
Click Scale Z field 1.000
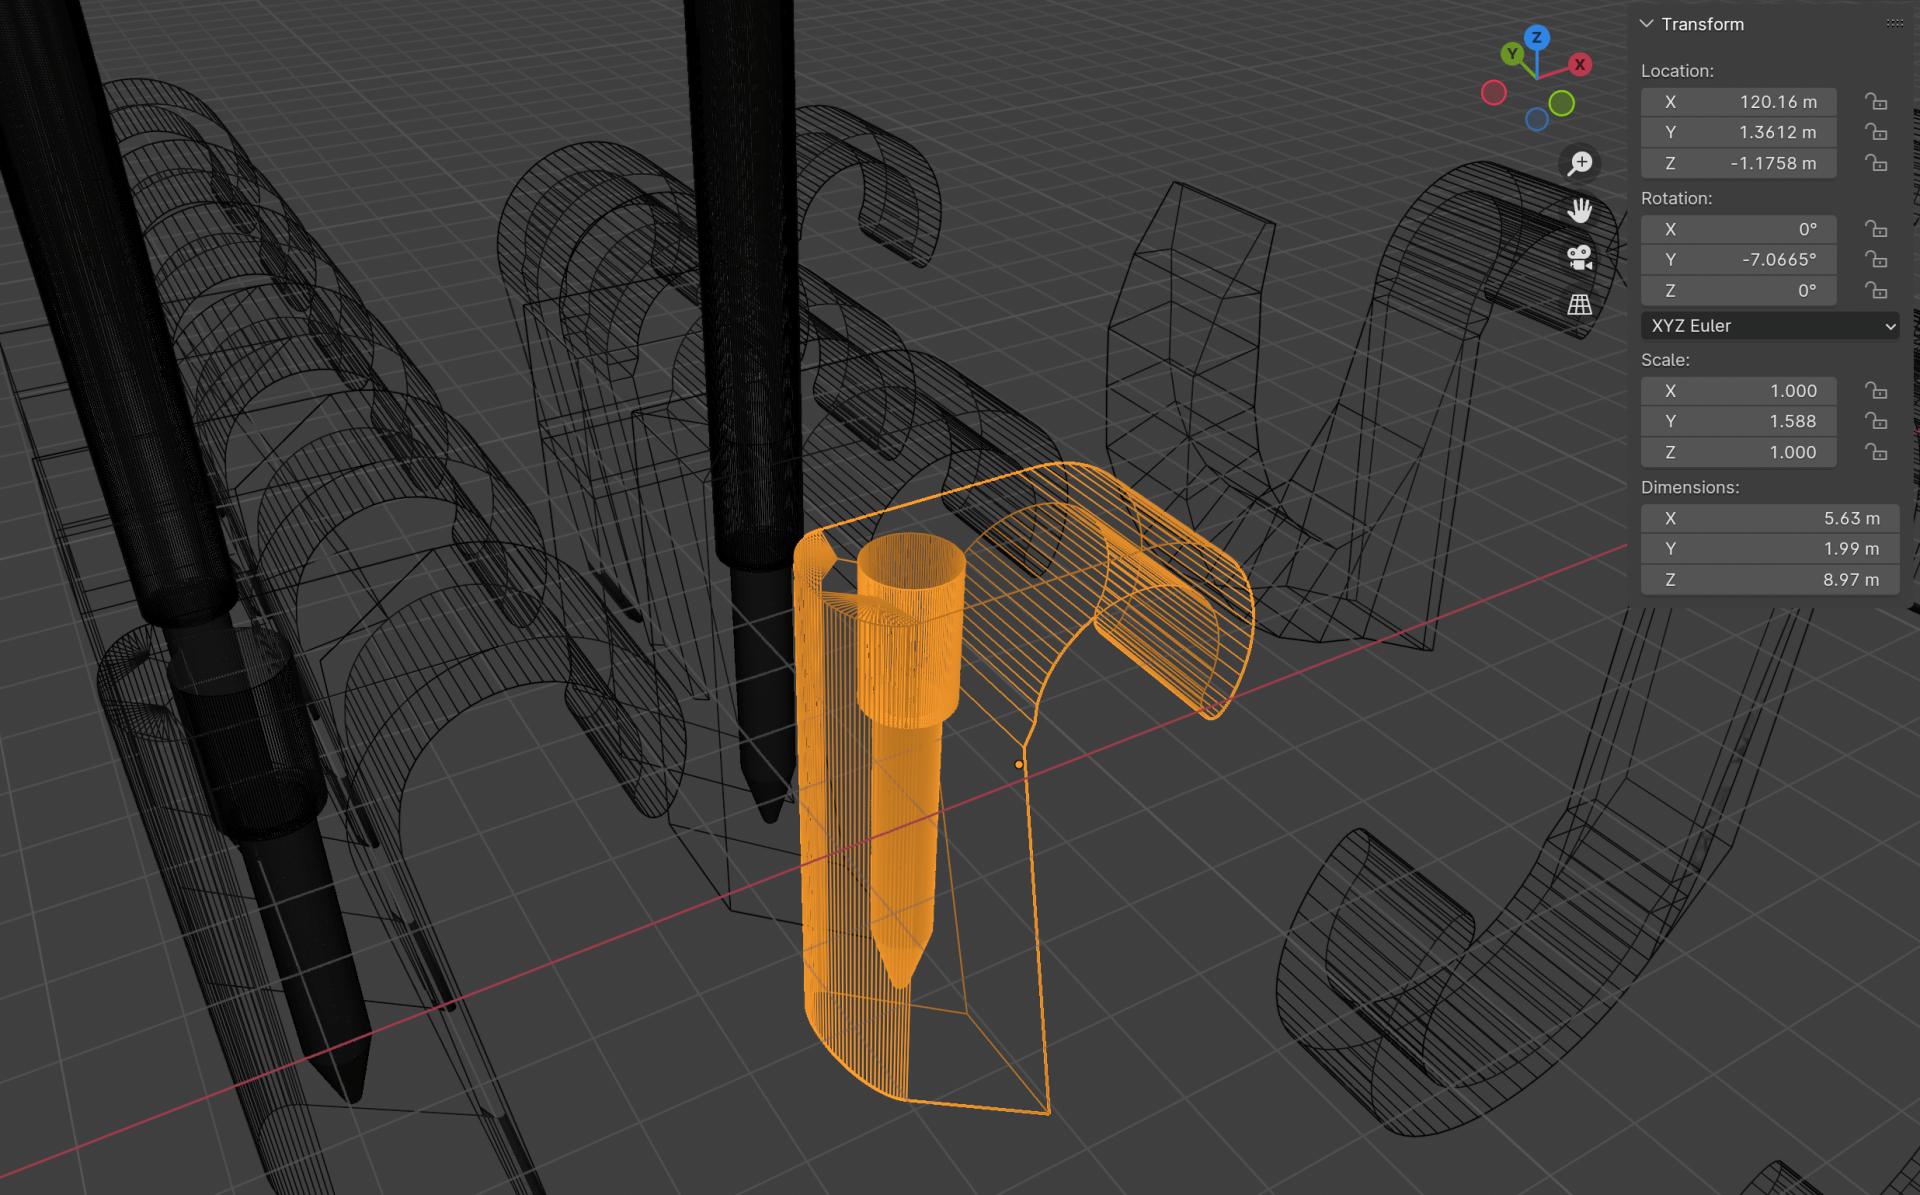(x=1738, y=452)
